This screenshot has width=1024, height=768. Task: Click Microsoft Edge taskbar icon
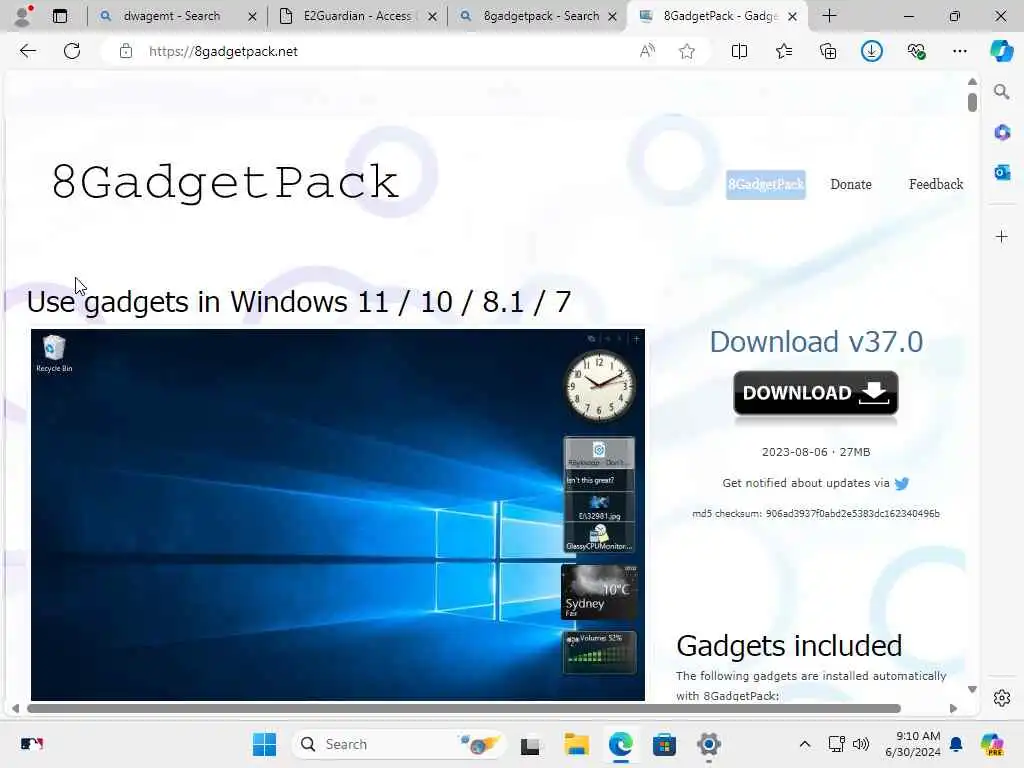620,744
